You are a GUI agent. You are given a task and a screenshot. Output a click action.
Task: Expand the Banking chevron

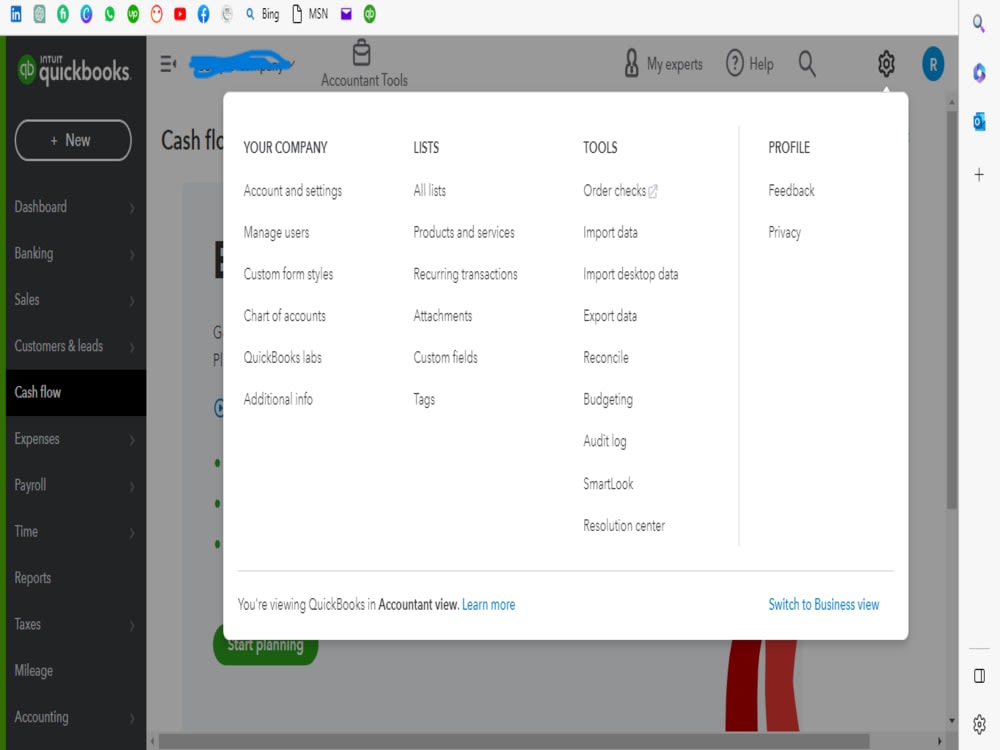[x=132, y=254]
